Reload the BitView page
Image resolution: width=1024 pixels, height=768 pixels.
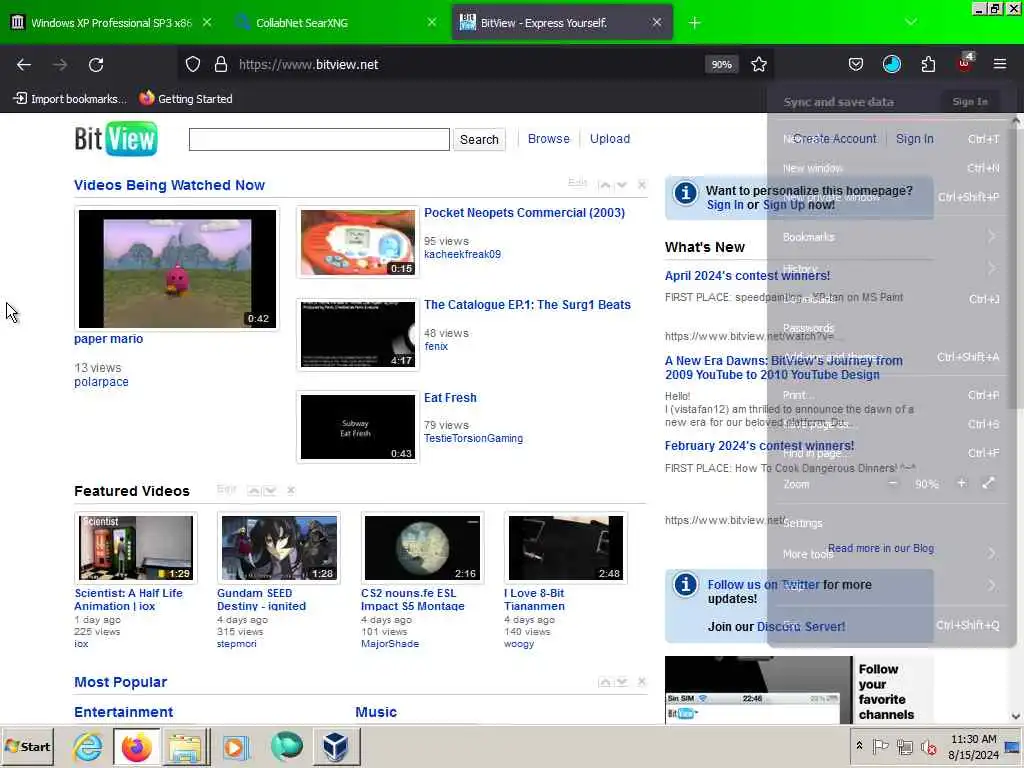pos(96,65)
